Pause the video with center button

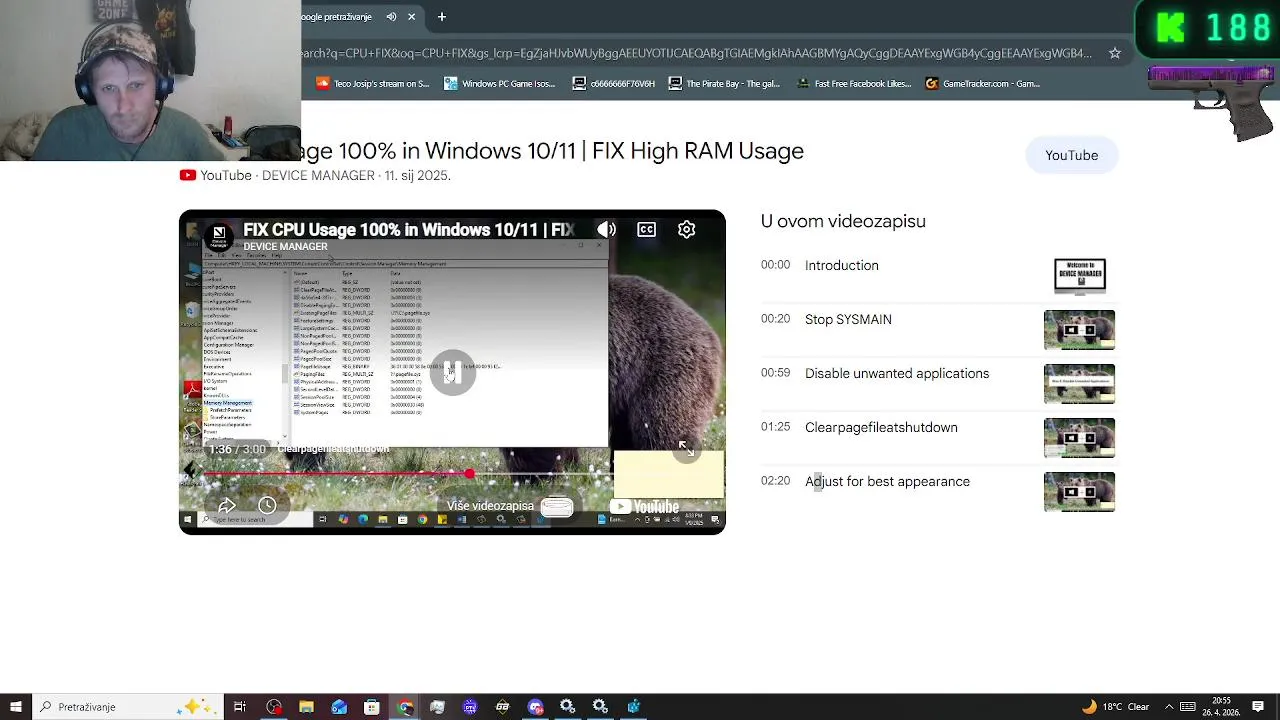pyautogui.click(x=452, y=372)
